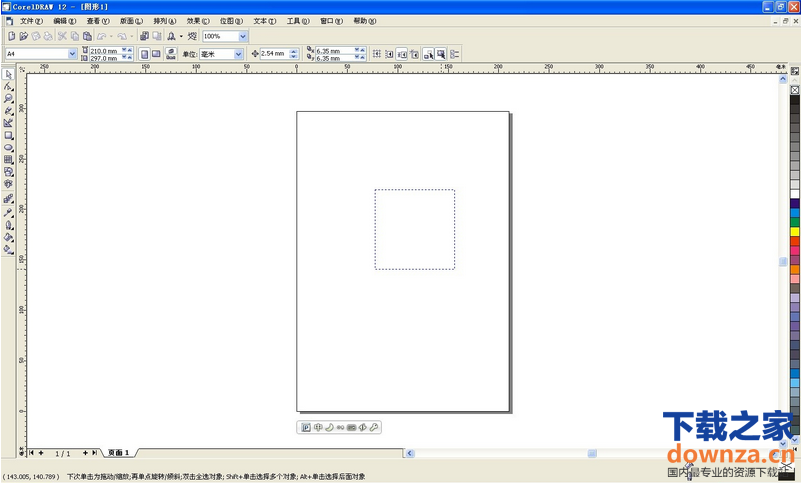802x483 pixels.
Task: Open the 版面 menu
Action: tap(131, 21)
